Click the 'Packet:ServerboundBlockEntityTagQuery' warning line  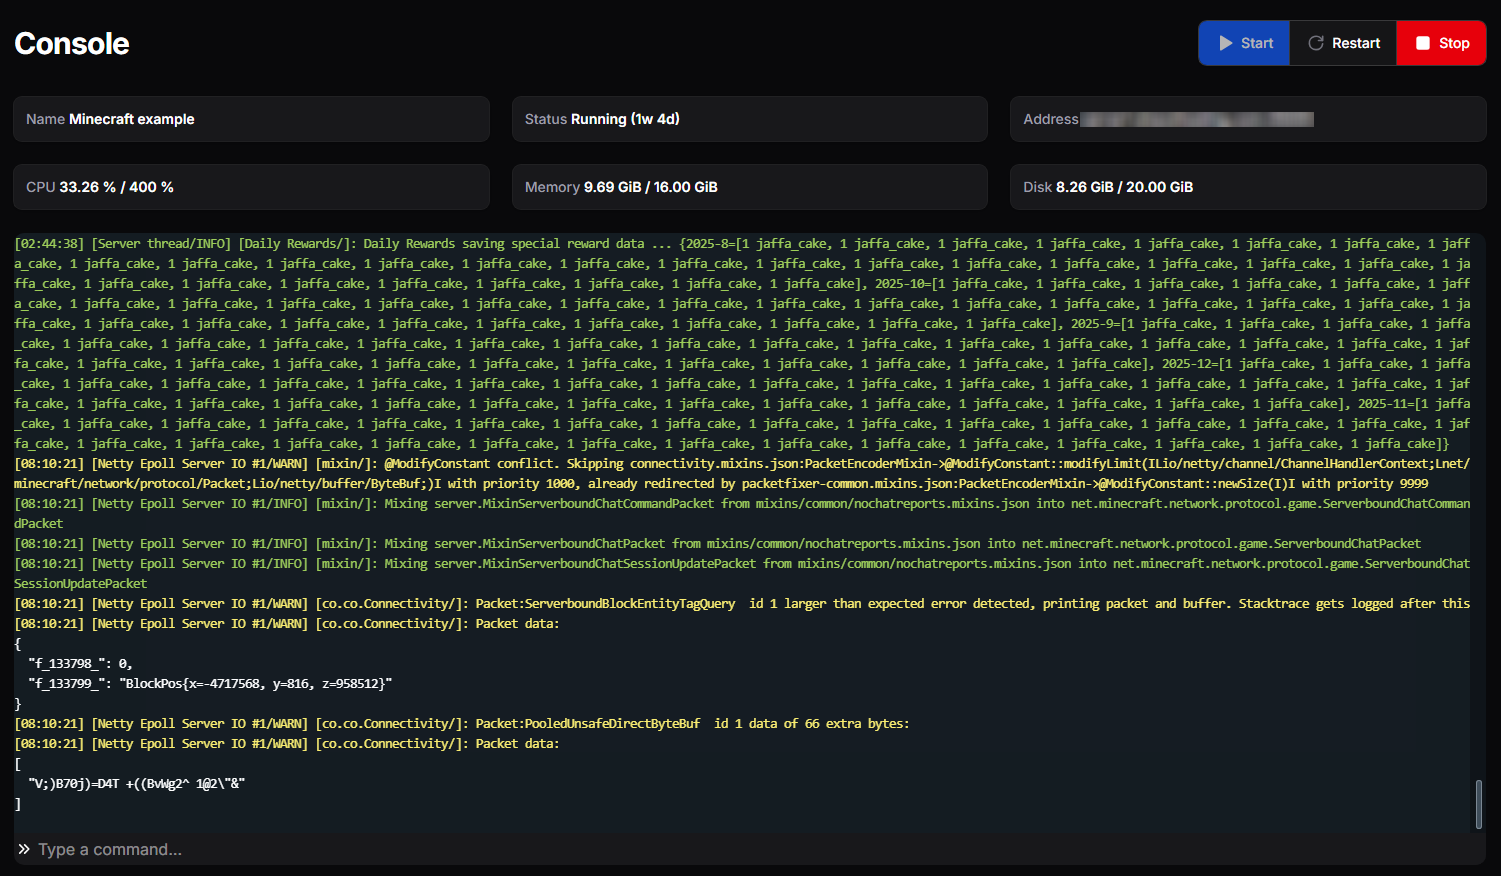[x=742, y=603]
